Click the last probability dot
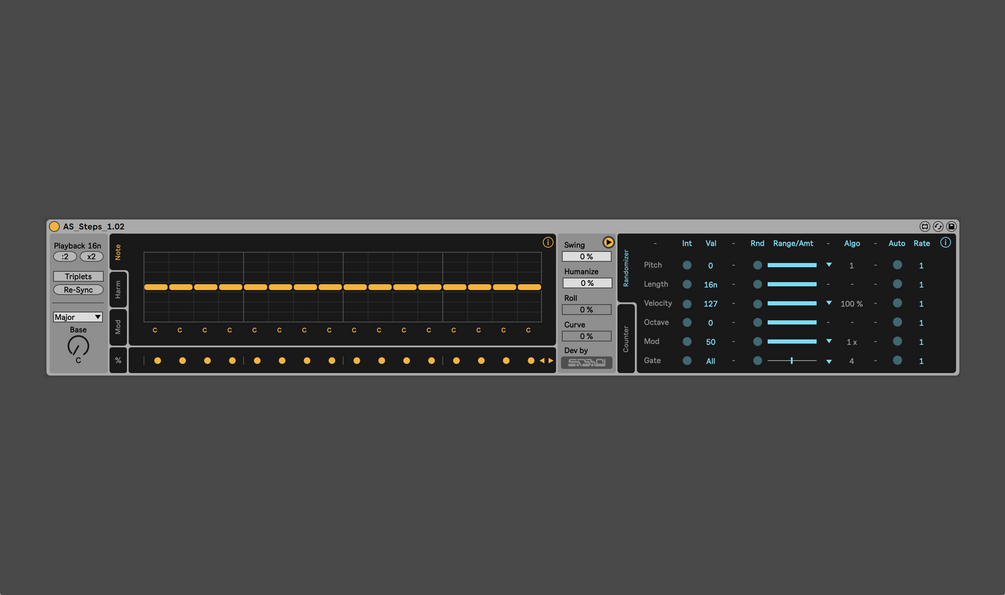The width and height of the screenshot is (1005, 595). tap(531, 360)
